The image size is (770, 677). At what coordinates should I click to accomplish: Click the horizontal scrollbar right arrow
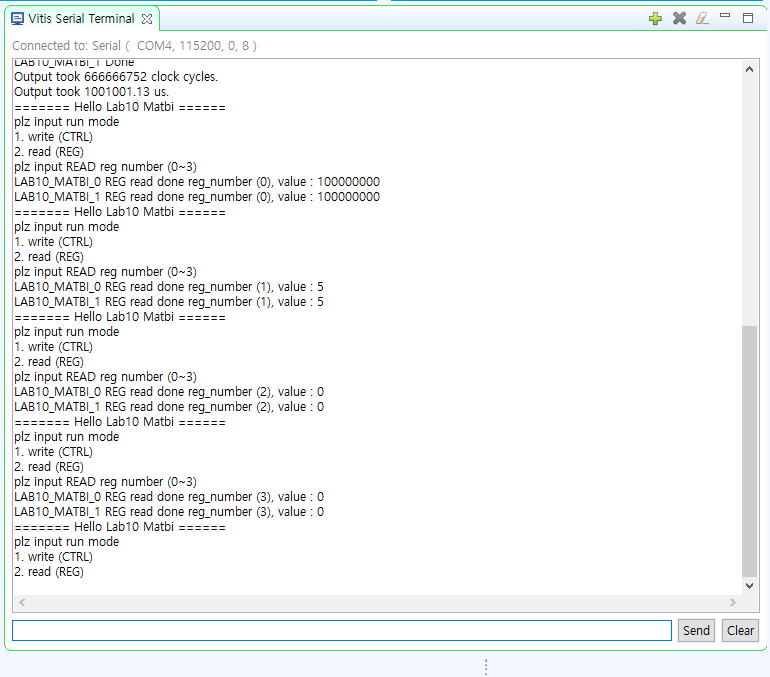[x=733, y=602]
